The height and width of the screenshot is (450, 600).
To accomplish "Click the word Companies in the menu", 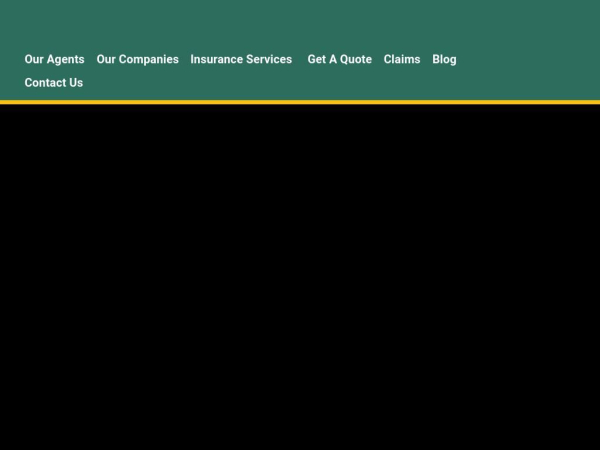I will [149, 59].
